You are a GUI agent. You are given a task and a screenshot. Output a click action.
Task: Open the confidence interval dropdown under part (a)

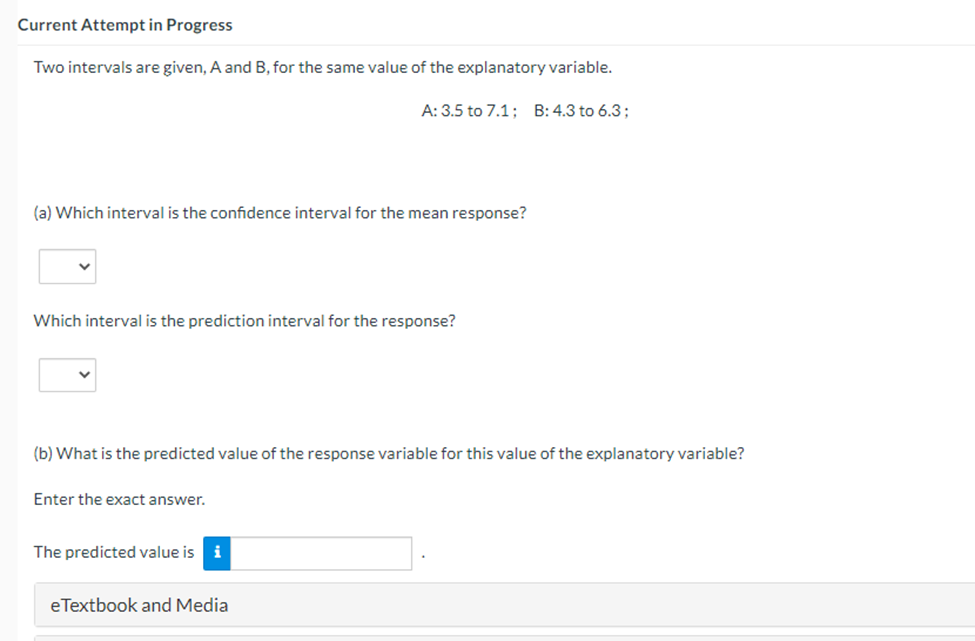tap(66, 266)
